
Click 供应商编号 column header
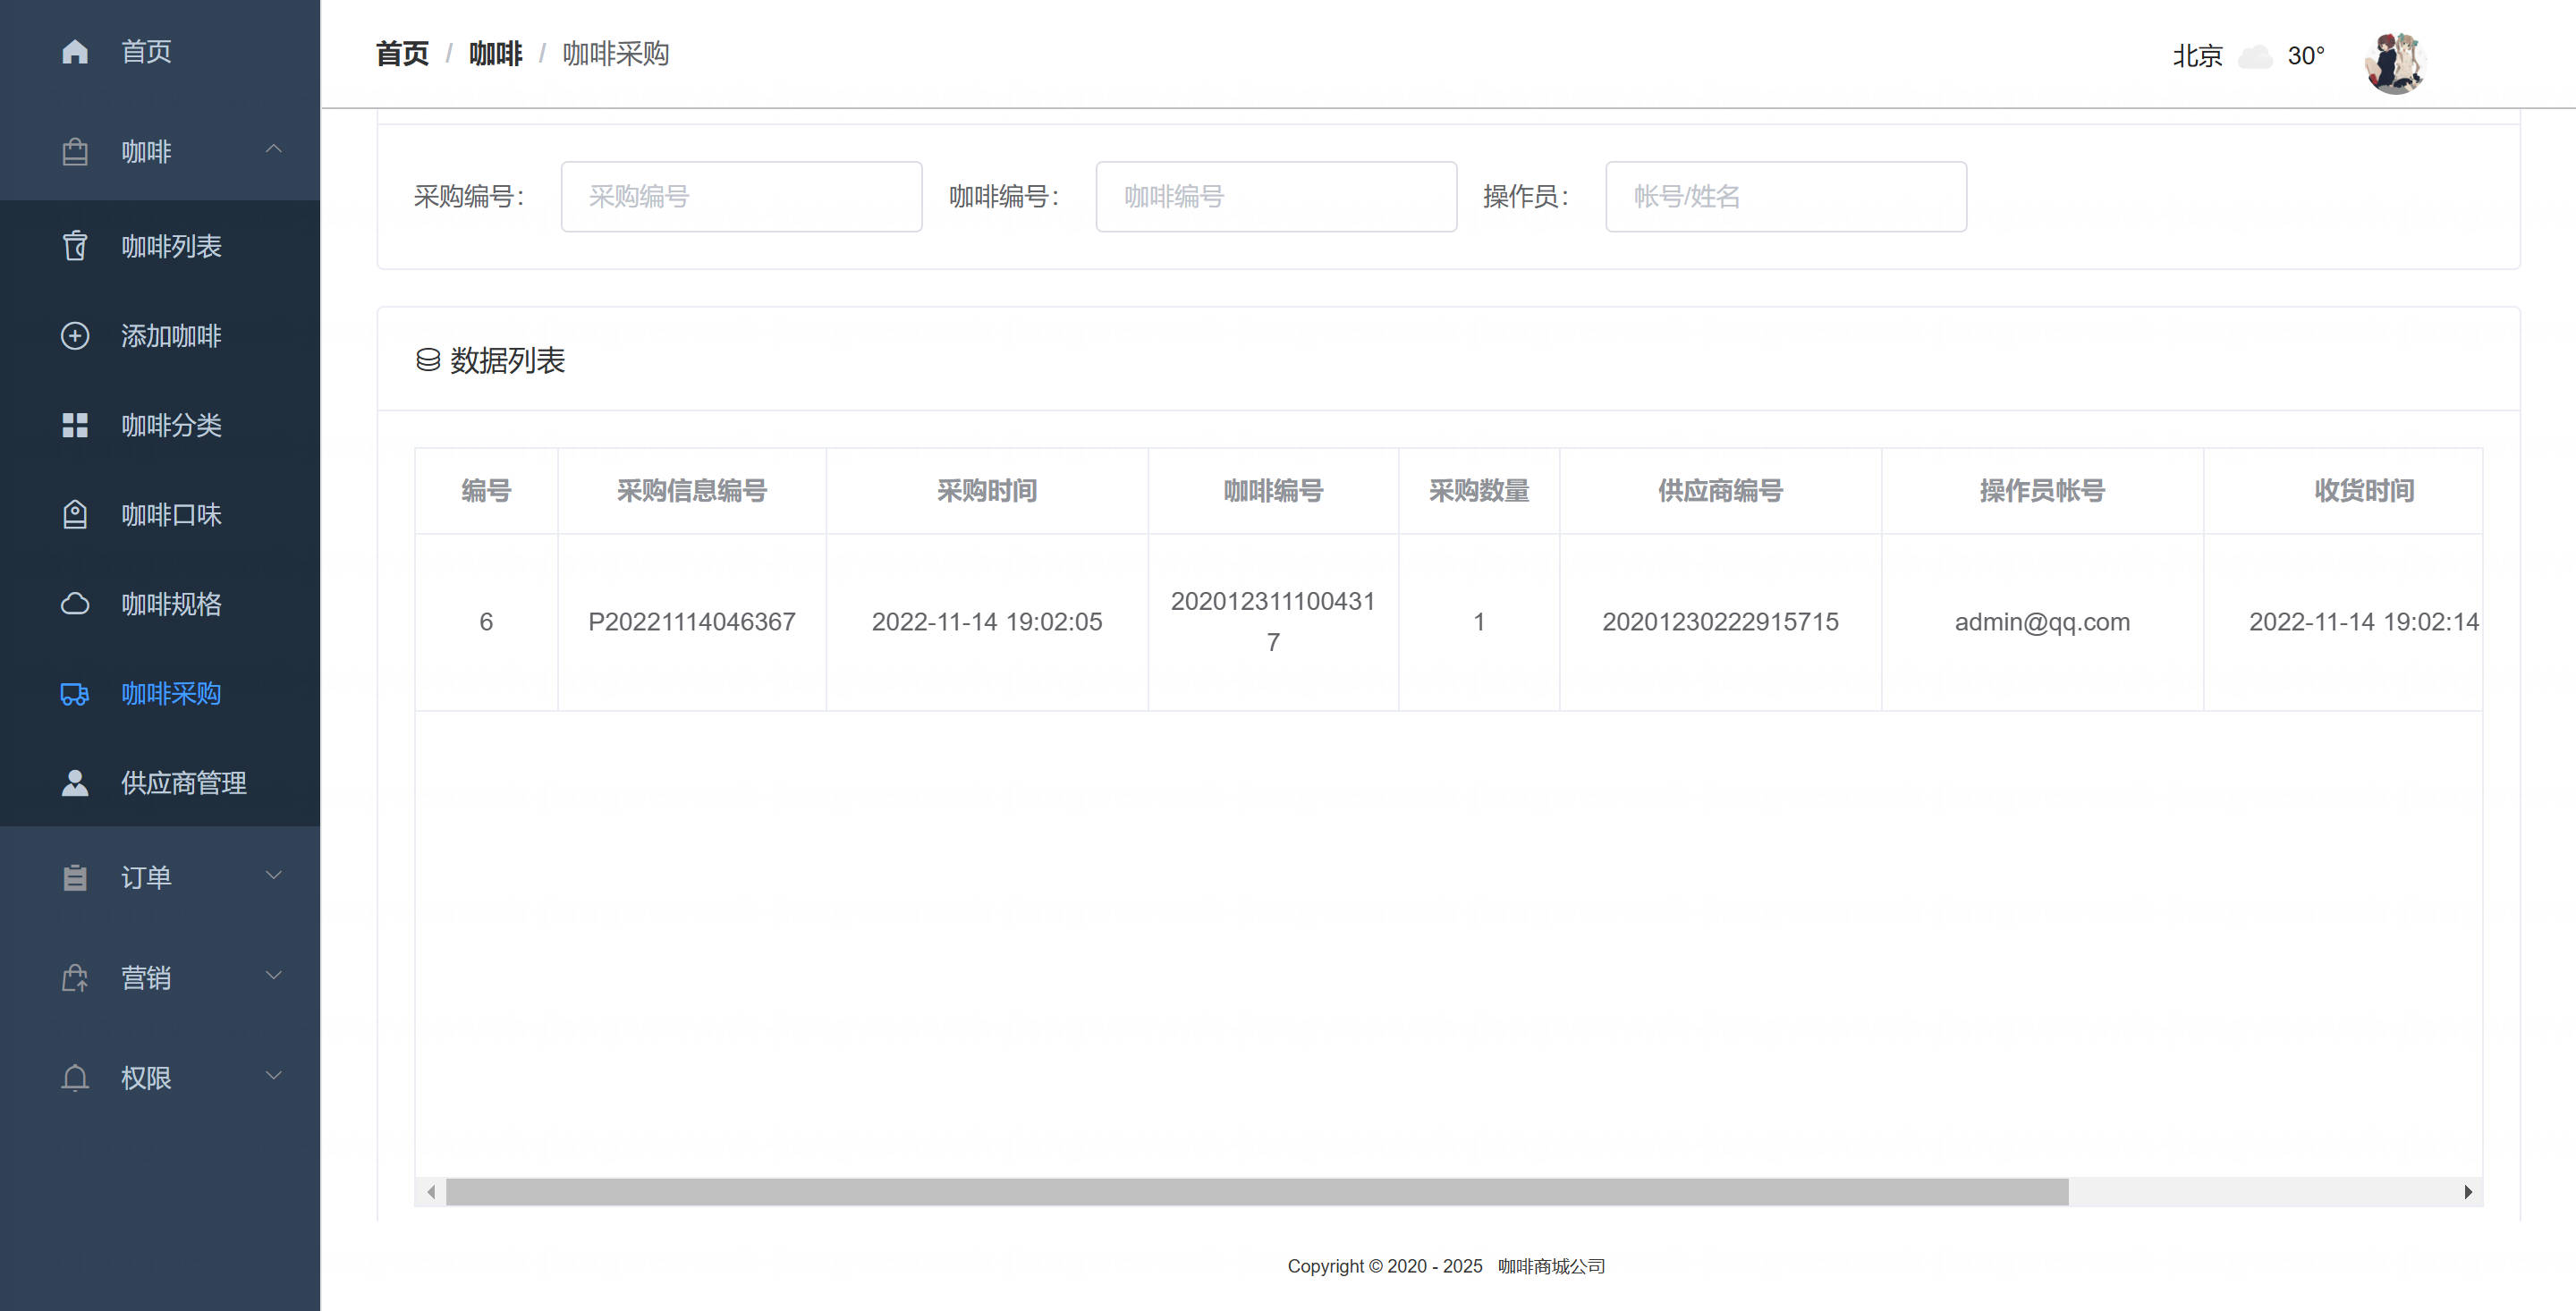click(1721, 491)
